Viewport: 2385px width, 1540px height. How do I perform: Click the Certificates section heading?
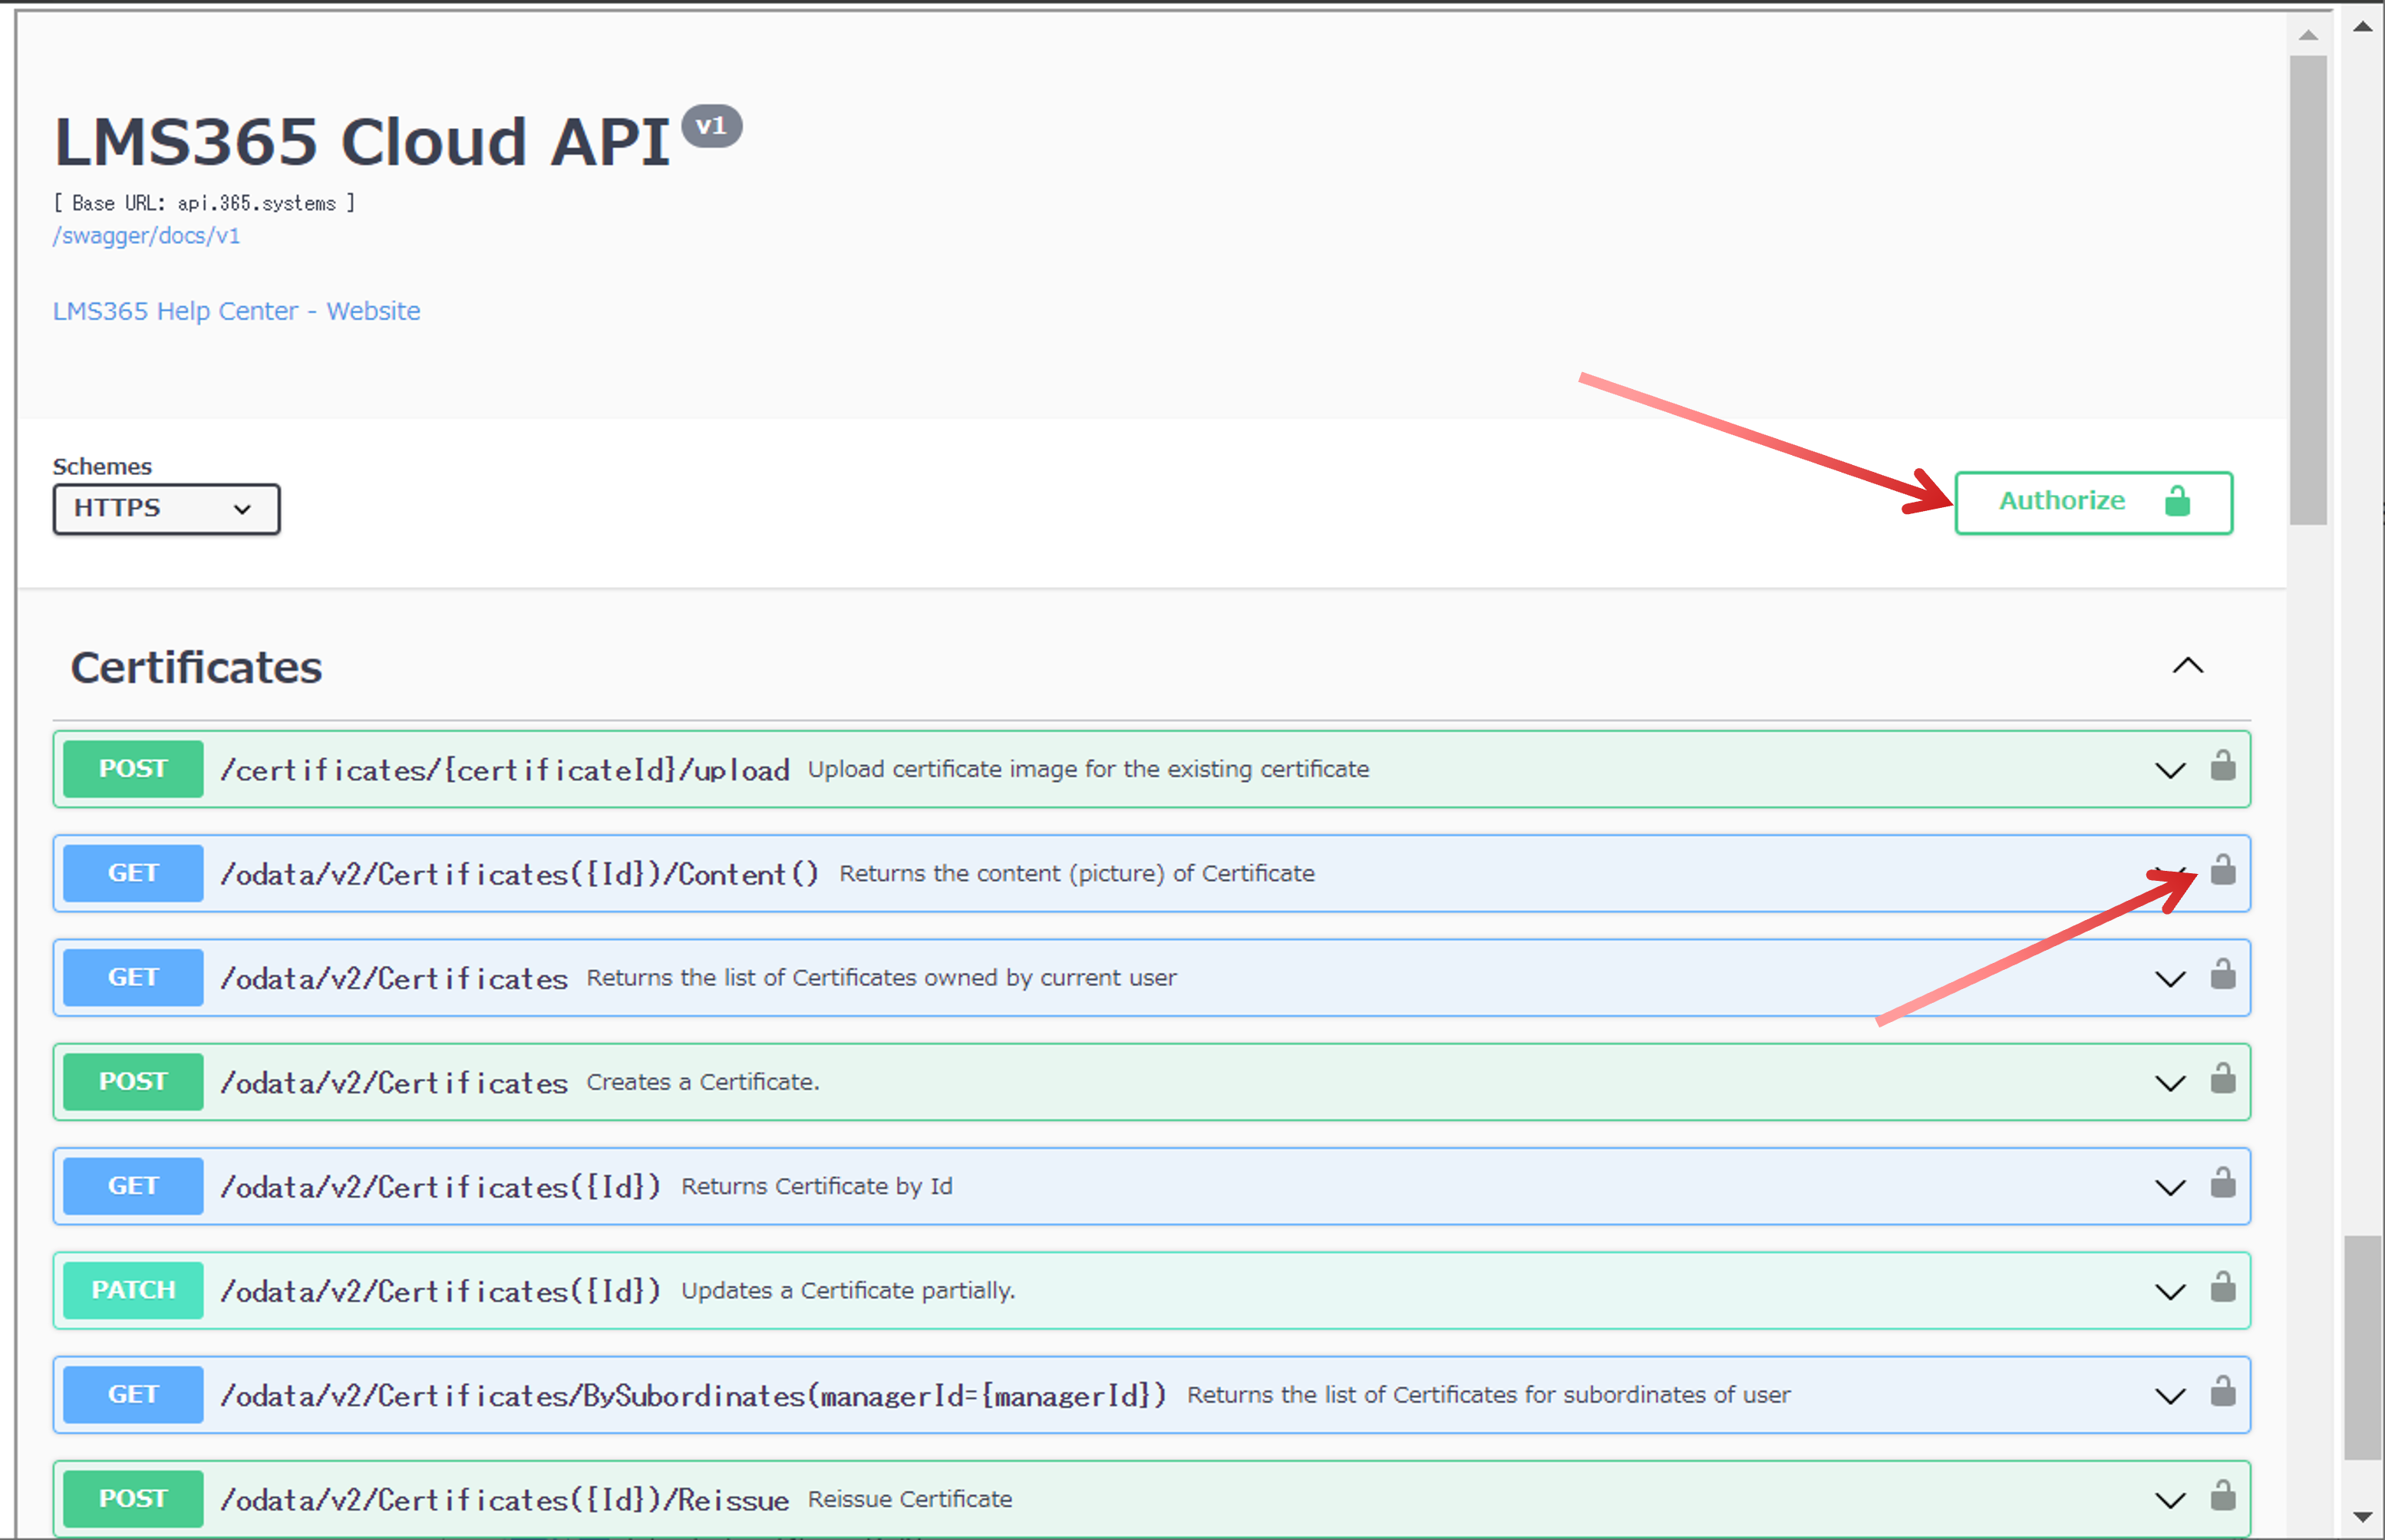196,668
